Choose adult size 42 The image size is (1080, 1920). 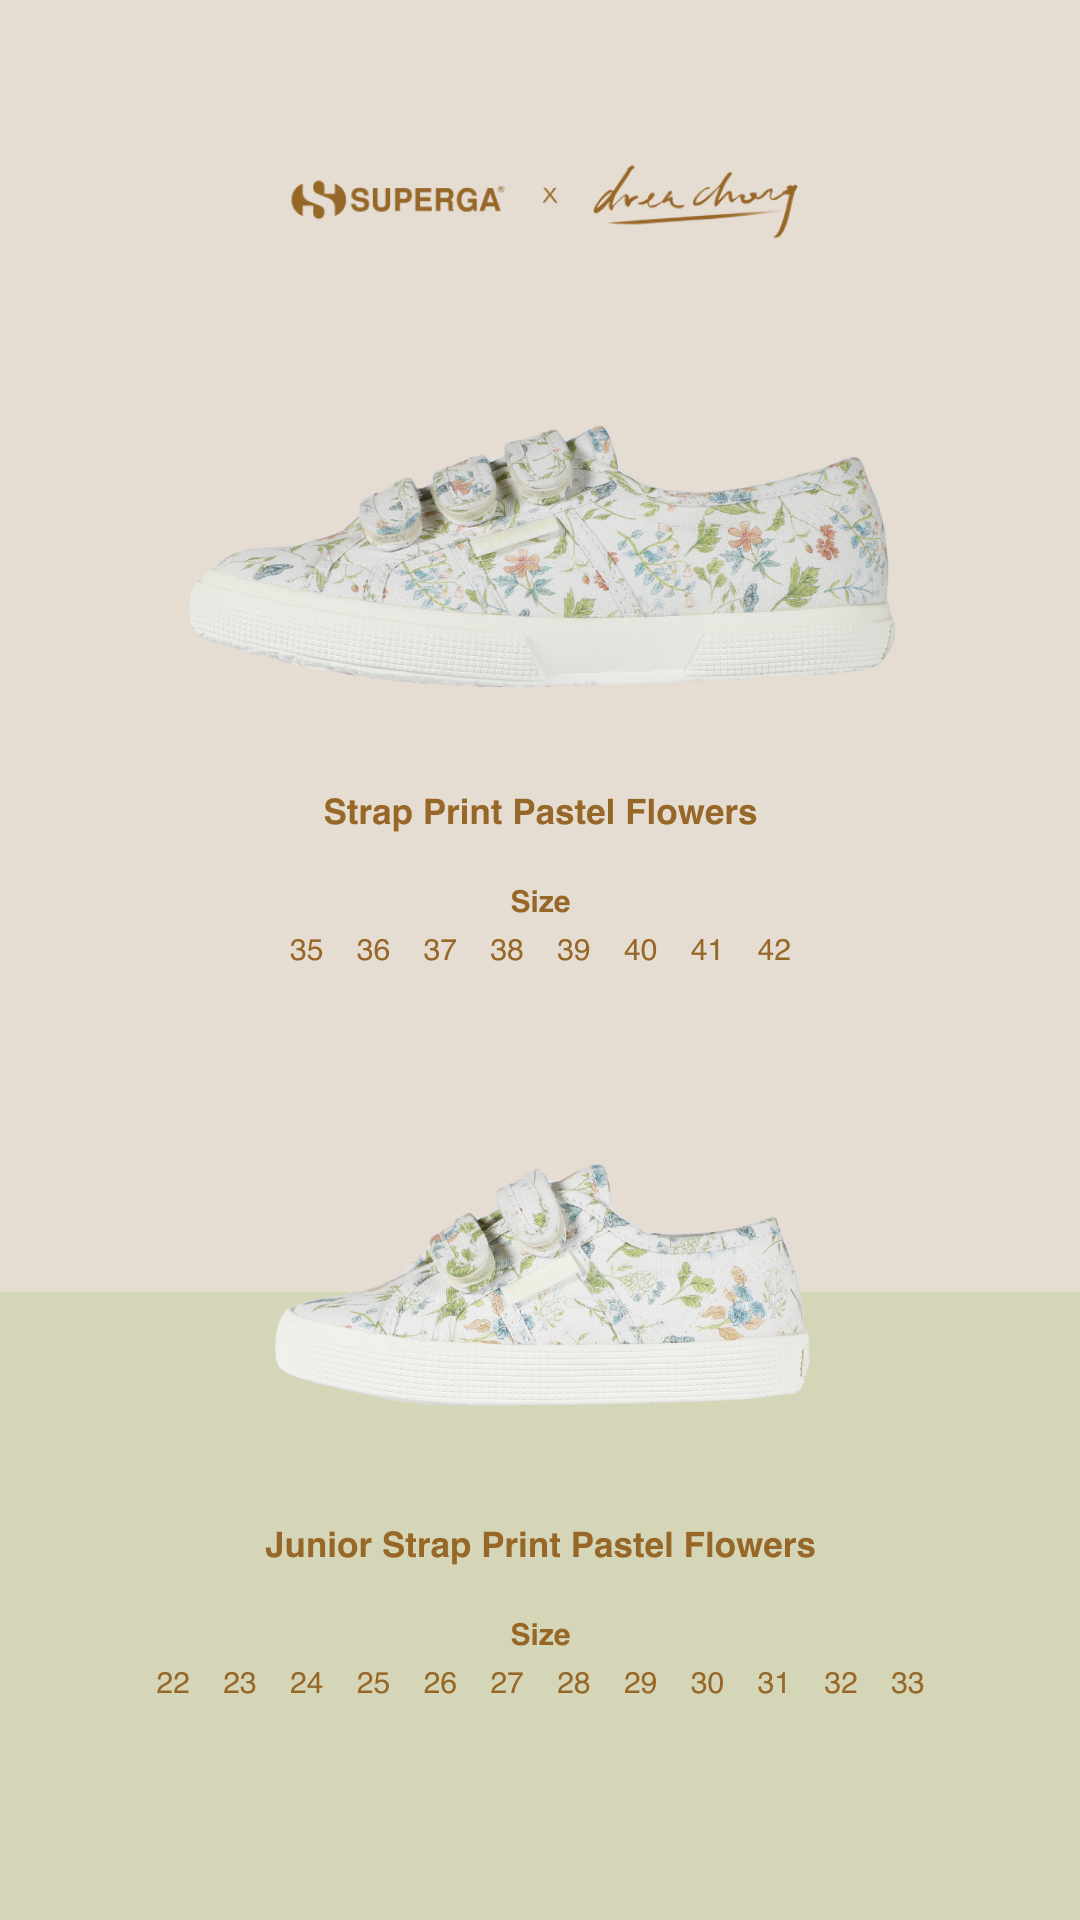click(x=774, y=950)
